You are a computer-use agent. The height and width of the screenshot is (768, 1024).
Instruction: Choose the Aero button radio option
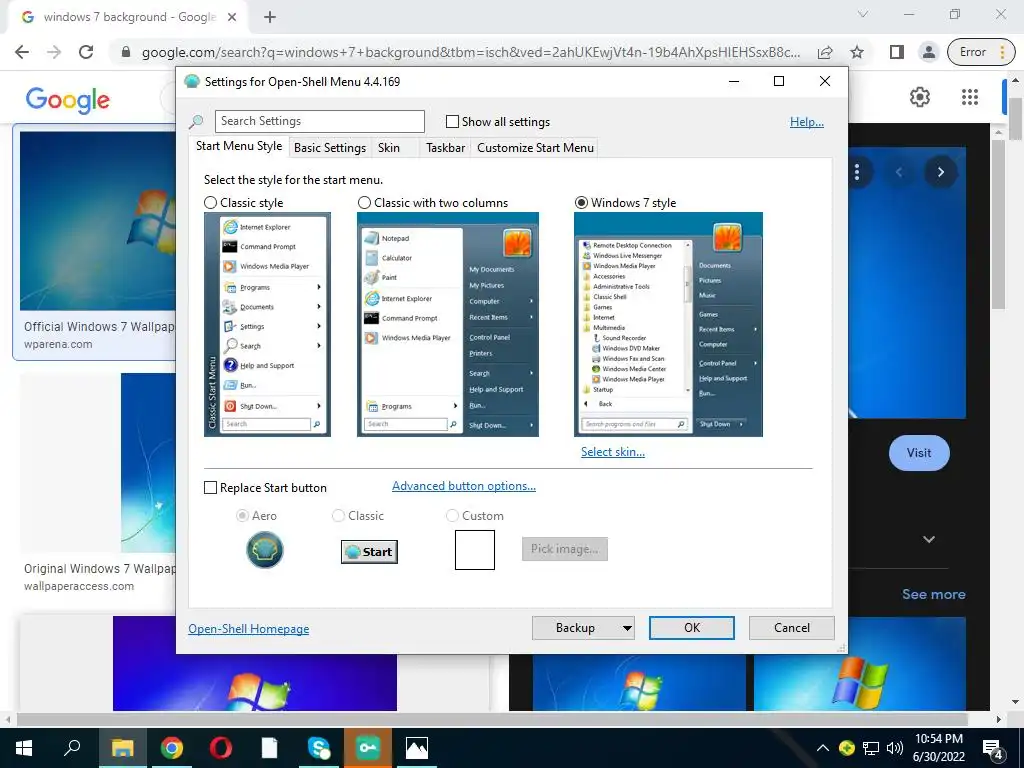coord(242,516)
